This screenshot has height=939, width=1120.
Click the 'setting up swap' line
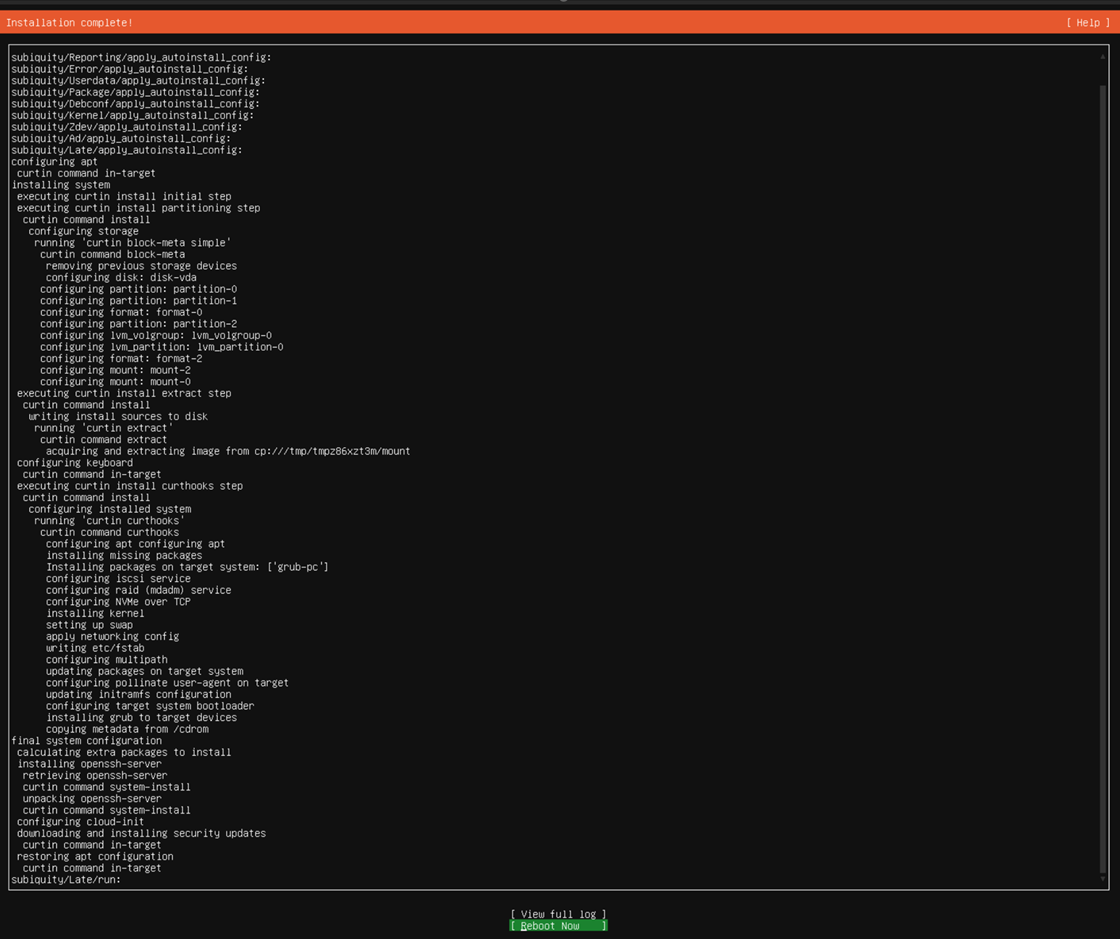89,625
